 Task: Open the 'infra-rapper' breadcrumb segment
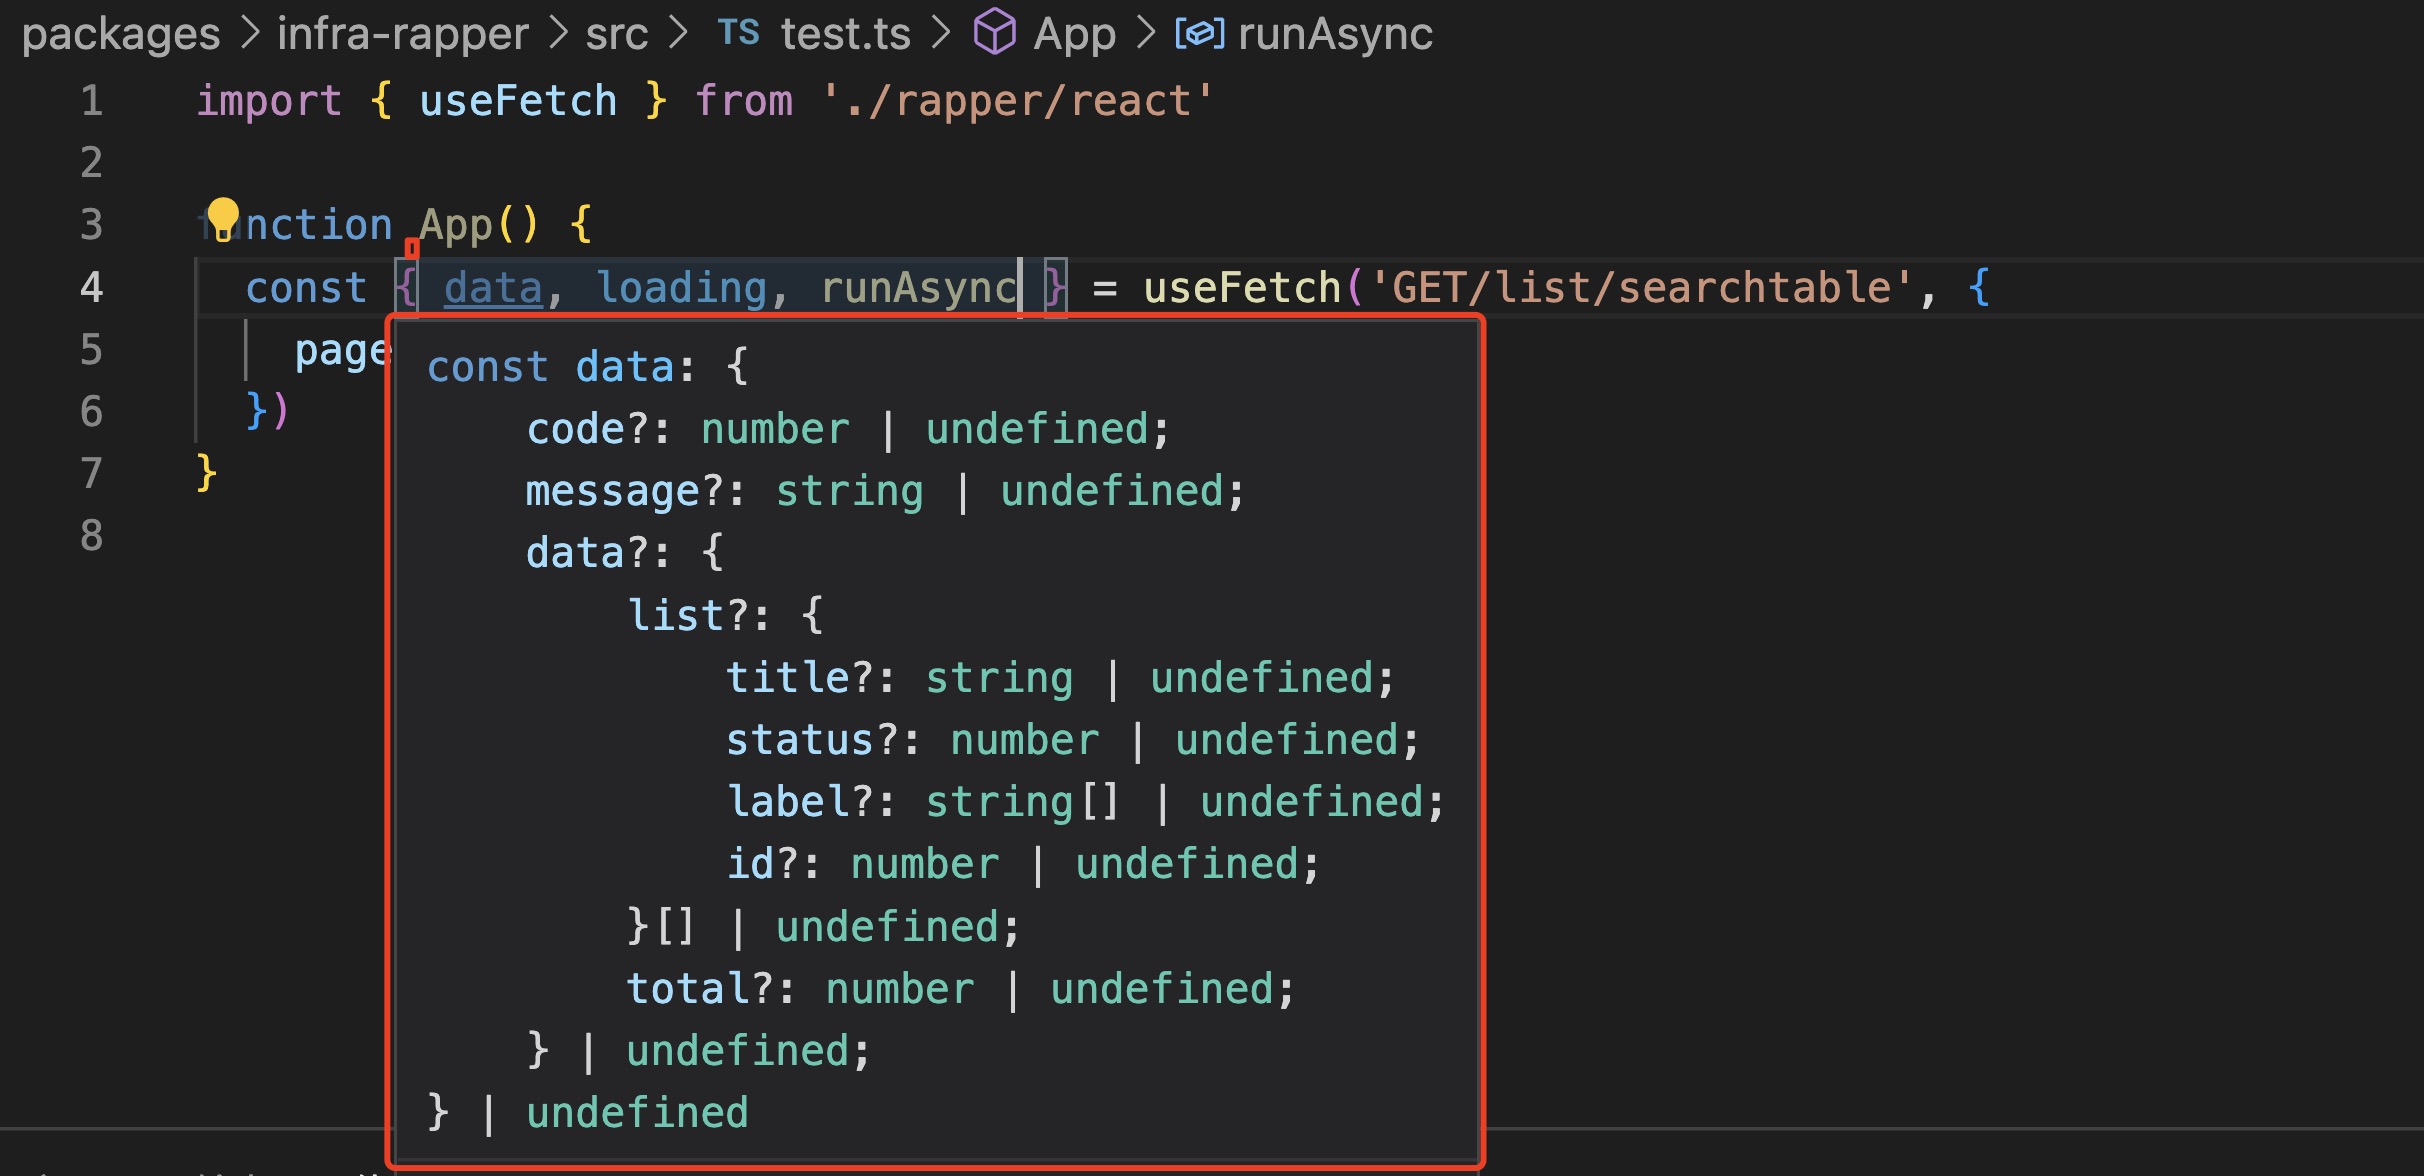(x=403, y=35)
